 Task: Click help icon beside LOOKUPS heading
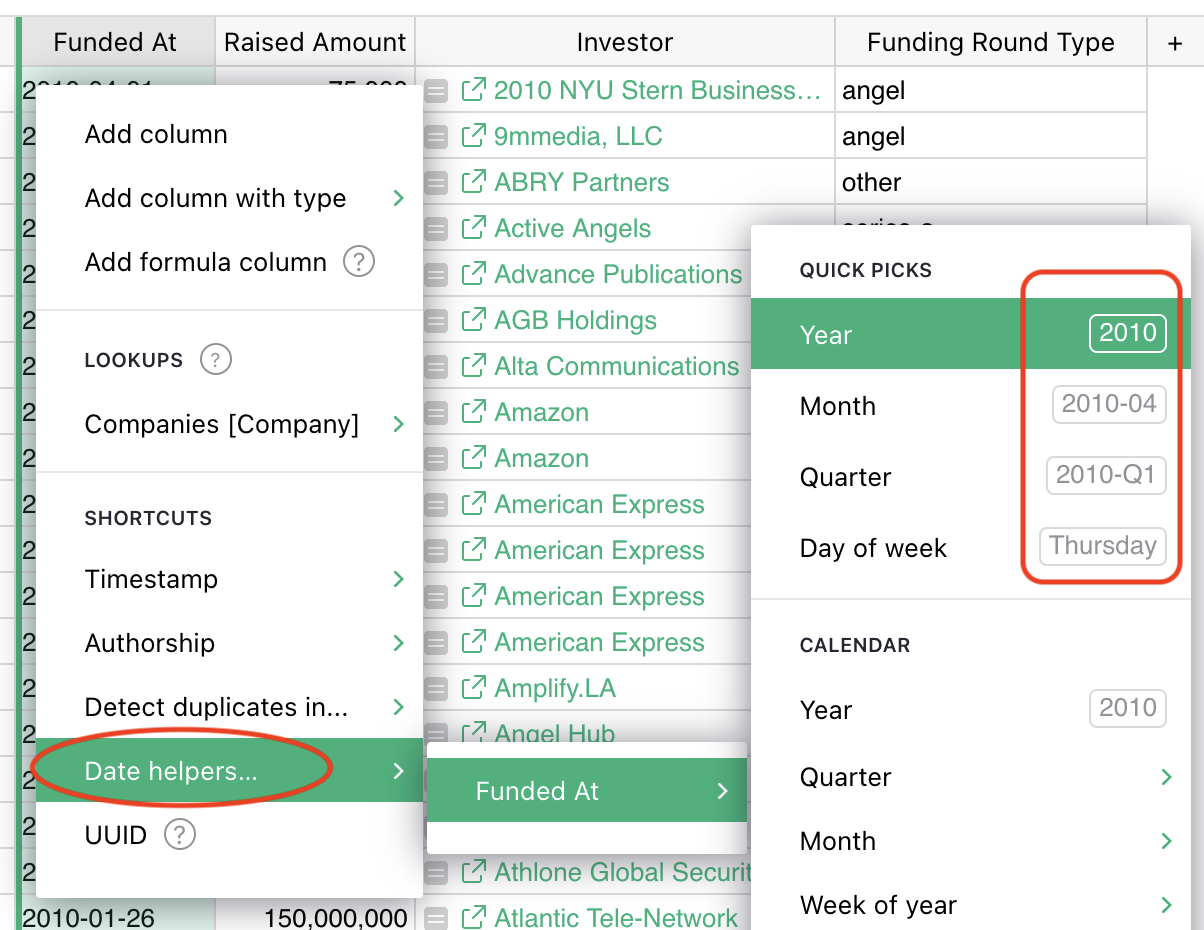[216, 360]
